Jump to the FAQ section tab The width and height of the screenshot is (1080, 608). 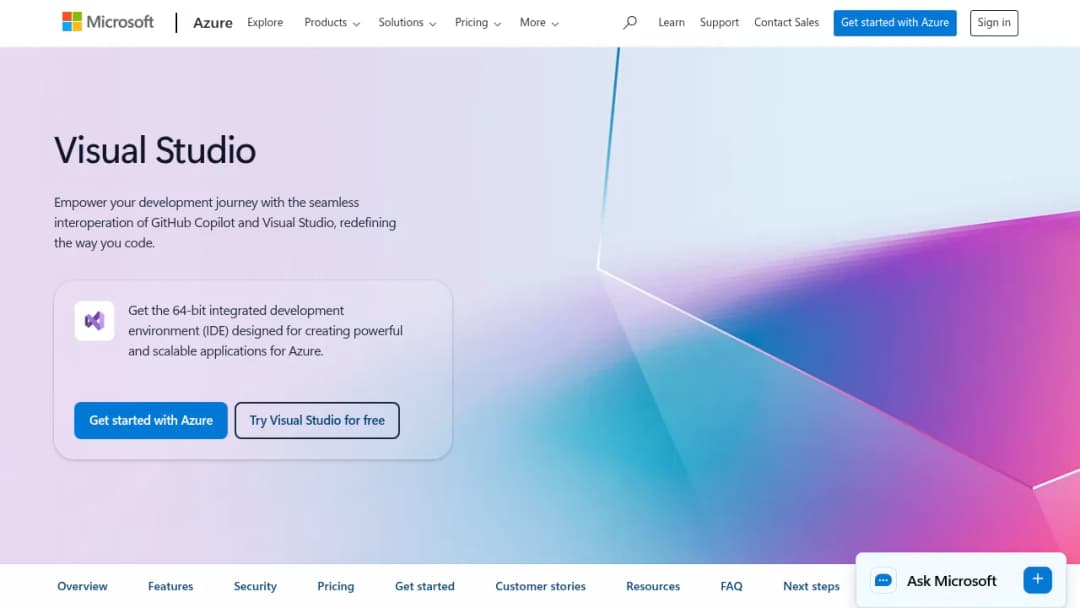(731, 586)
